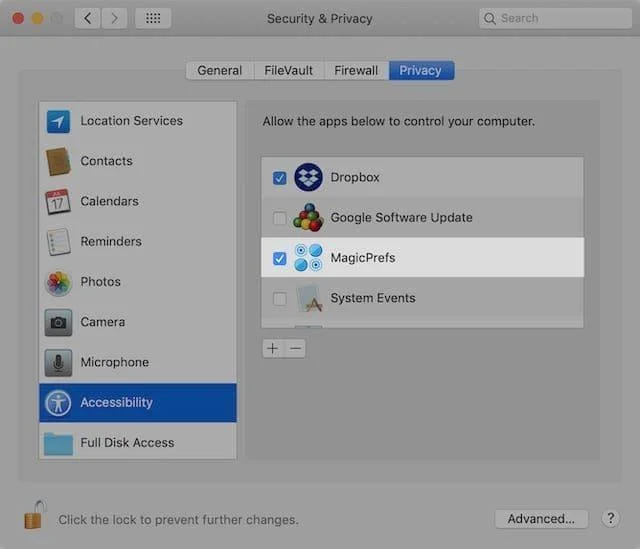
Task: Select Contacts label in privacy list
Action: point(107,161)
